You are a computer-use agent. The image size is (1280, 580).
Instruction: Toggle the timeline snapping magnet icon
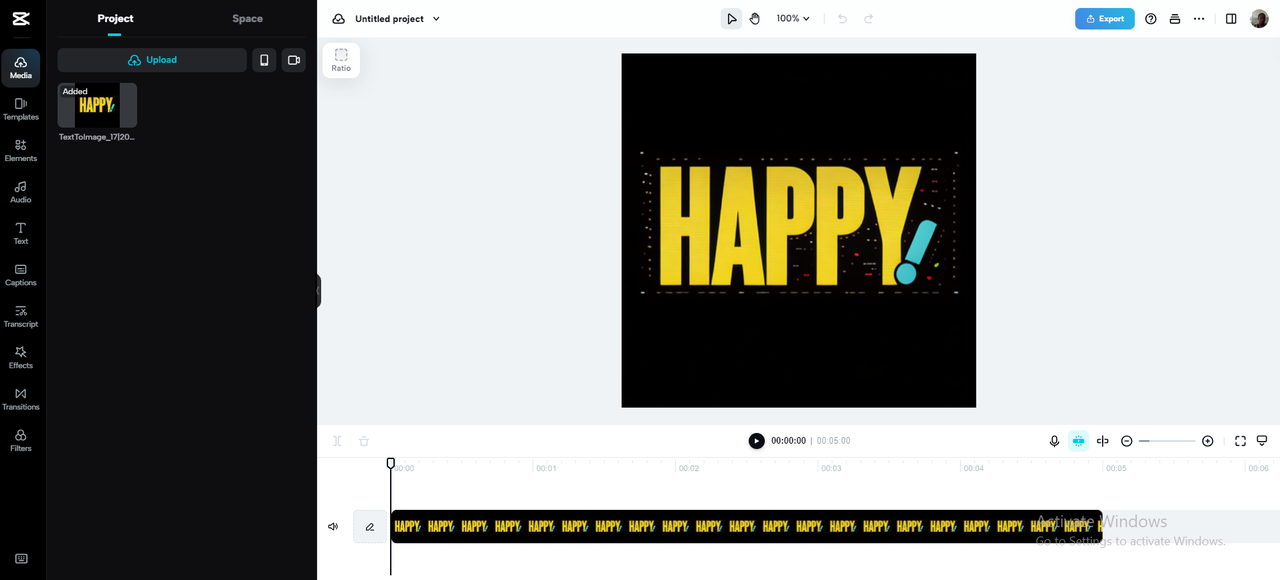(1079, 441)
